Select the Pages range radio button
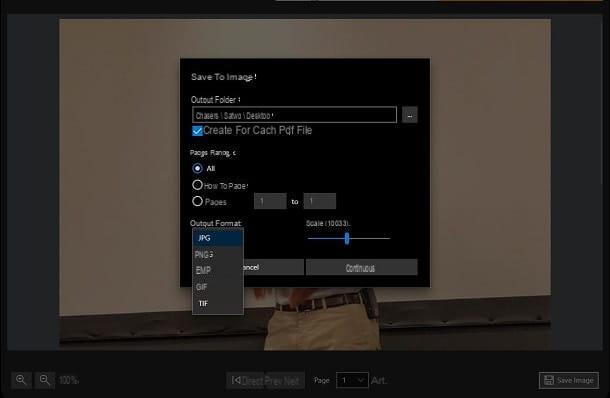Viewport: 610px width, 398px height. click(x=197, y=201)
